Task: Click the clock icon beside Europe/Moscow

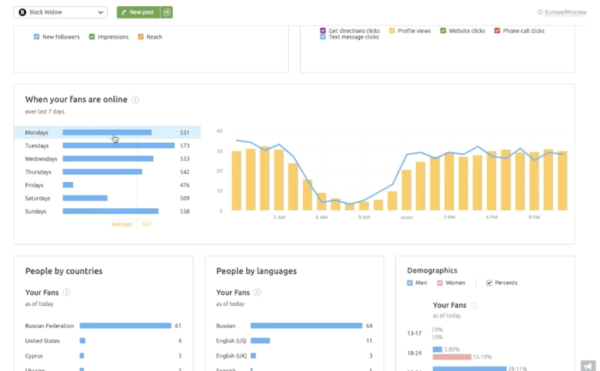Action: pyautogui.click(x=540, y=12)
